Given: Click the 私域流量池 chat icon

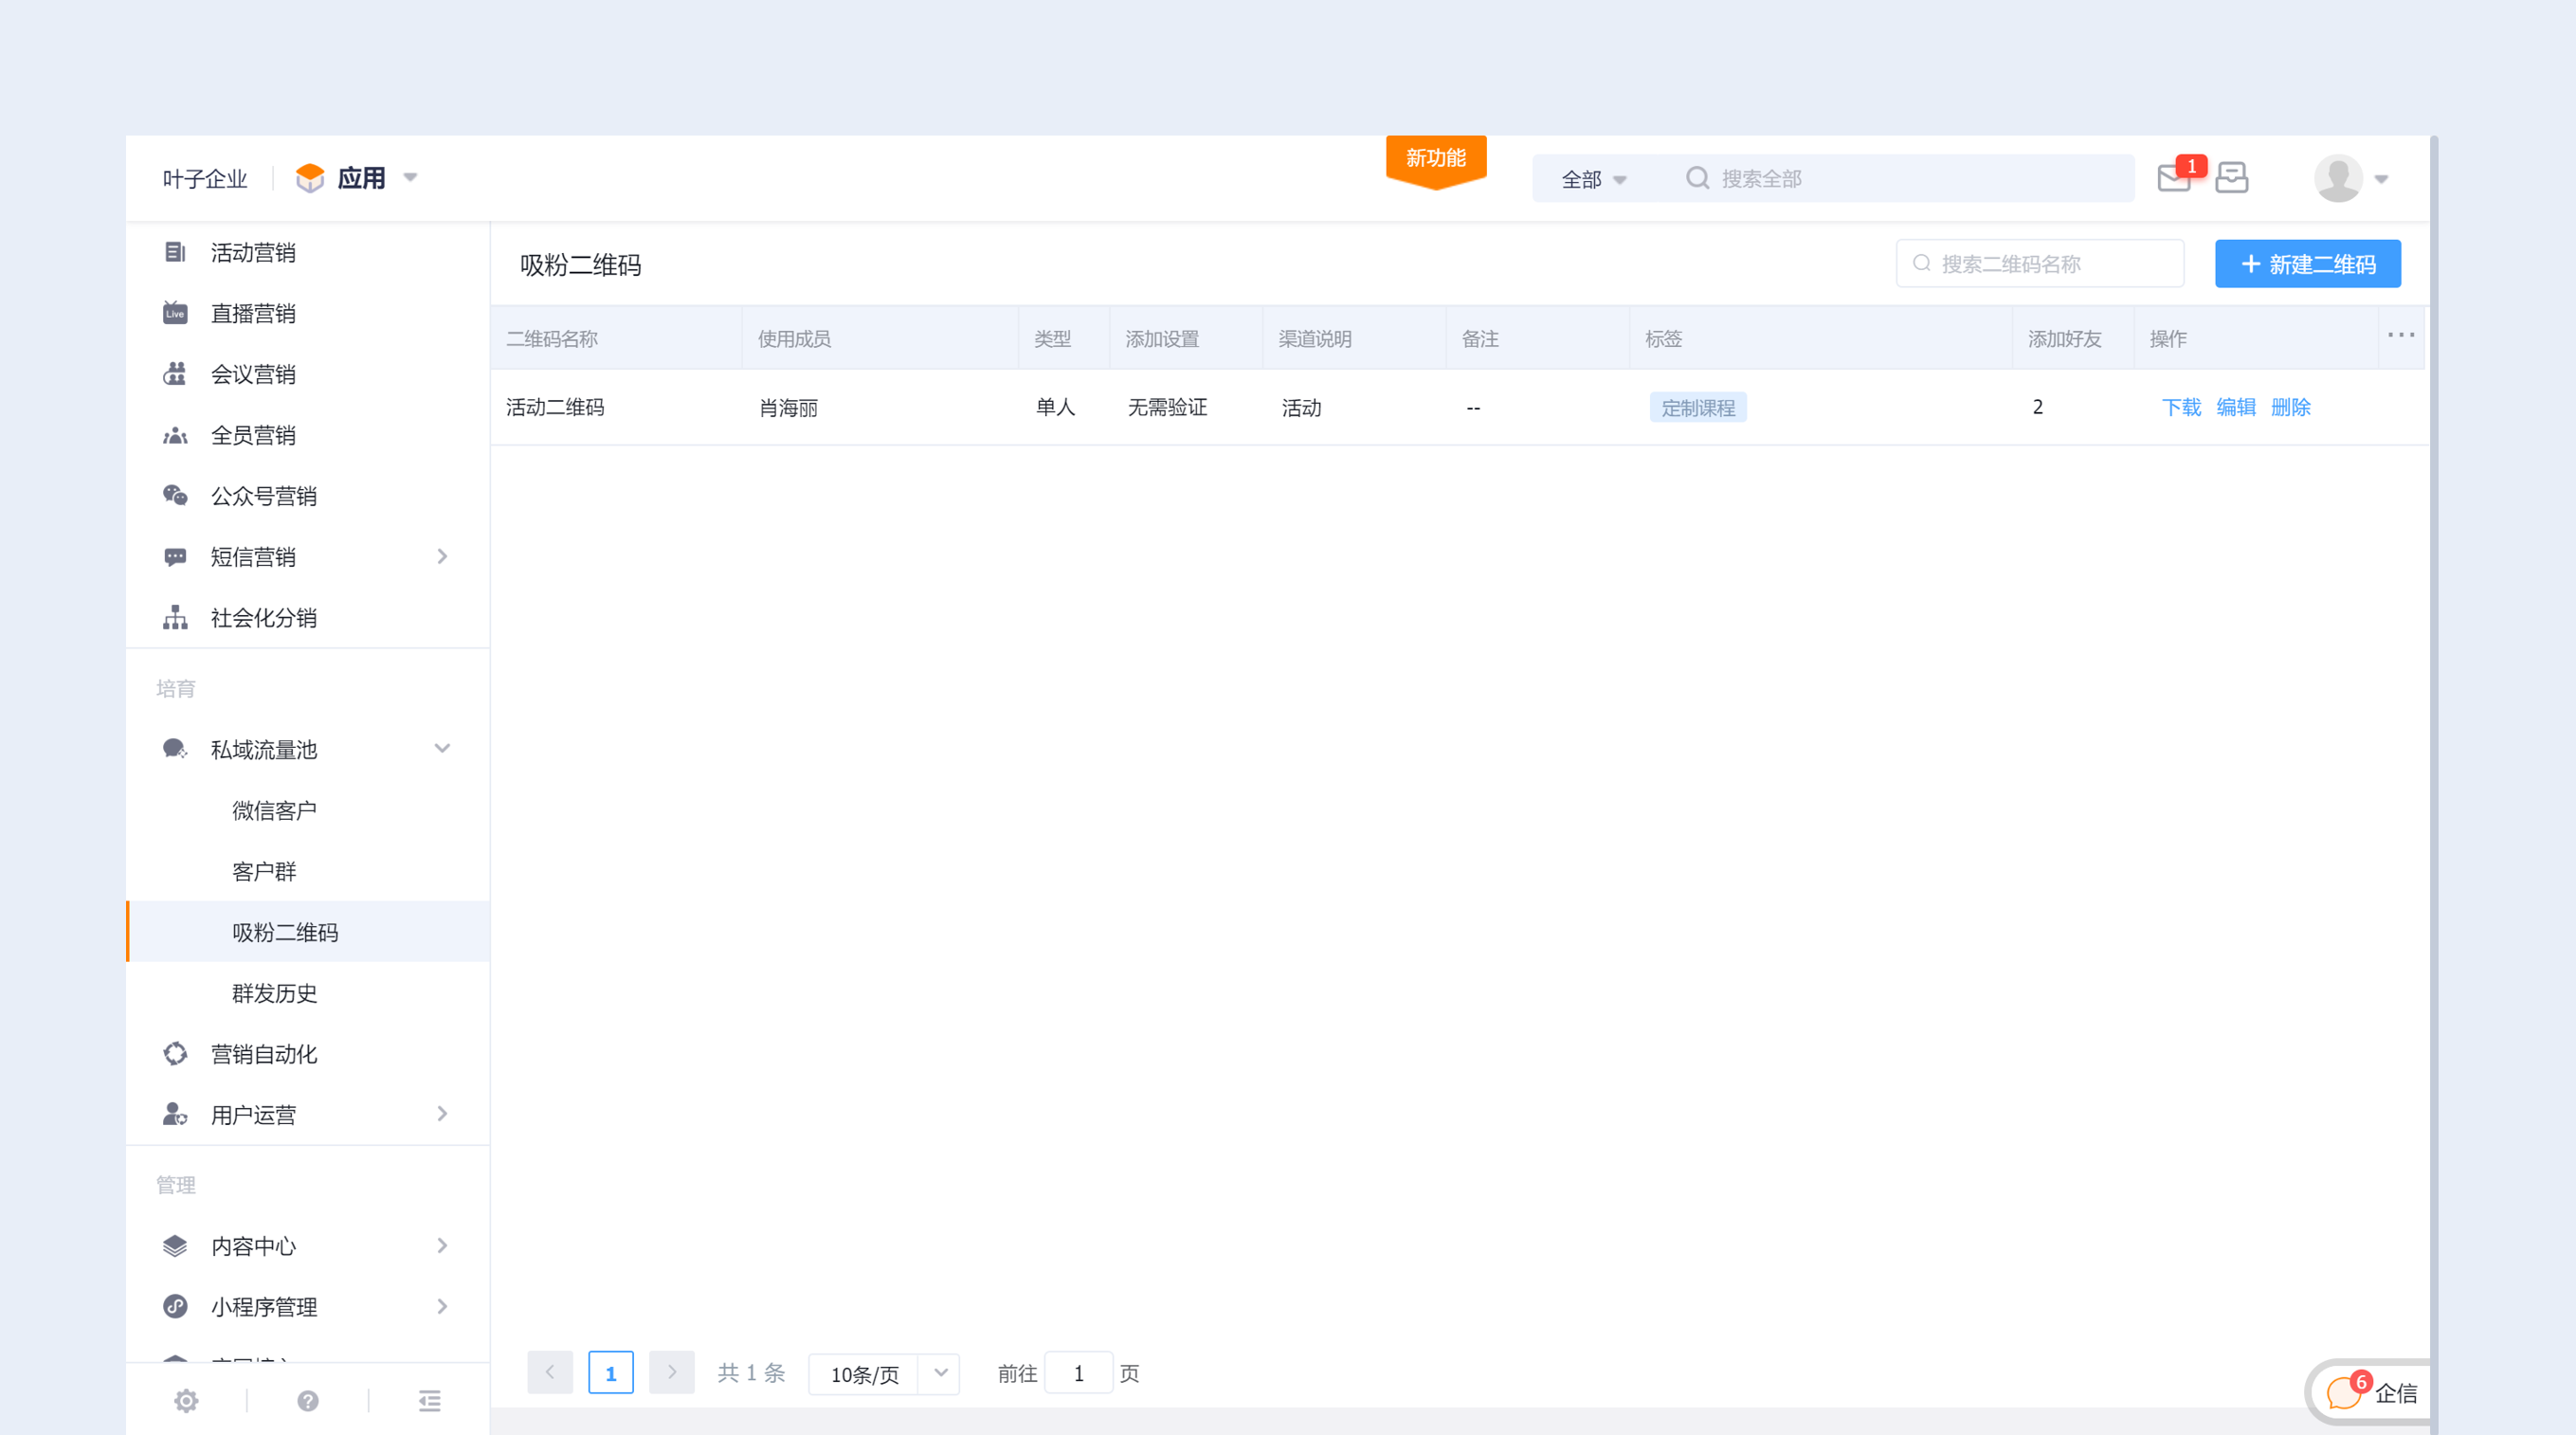Looking at the screenshot, I should coord(175,749).
